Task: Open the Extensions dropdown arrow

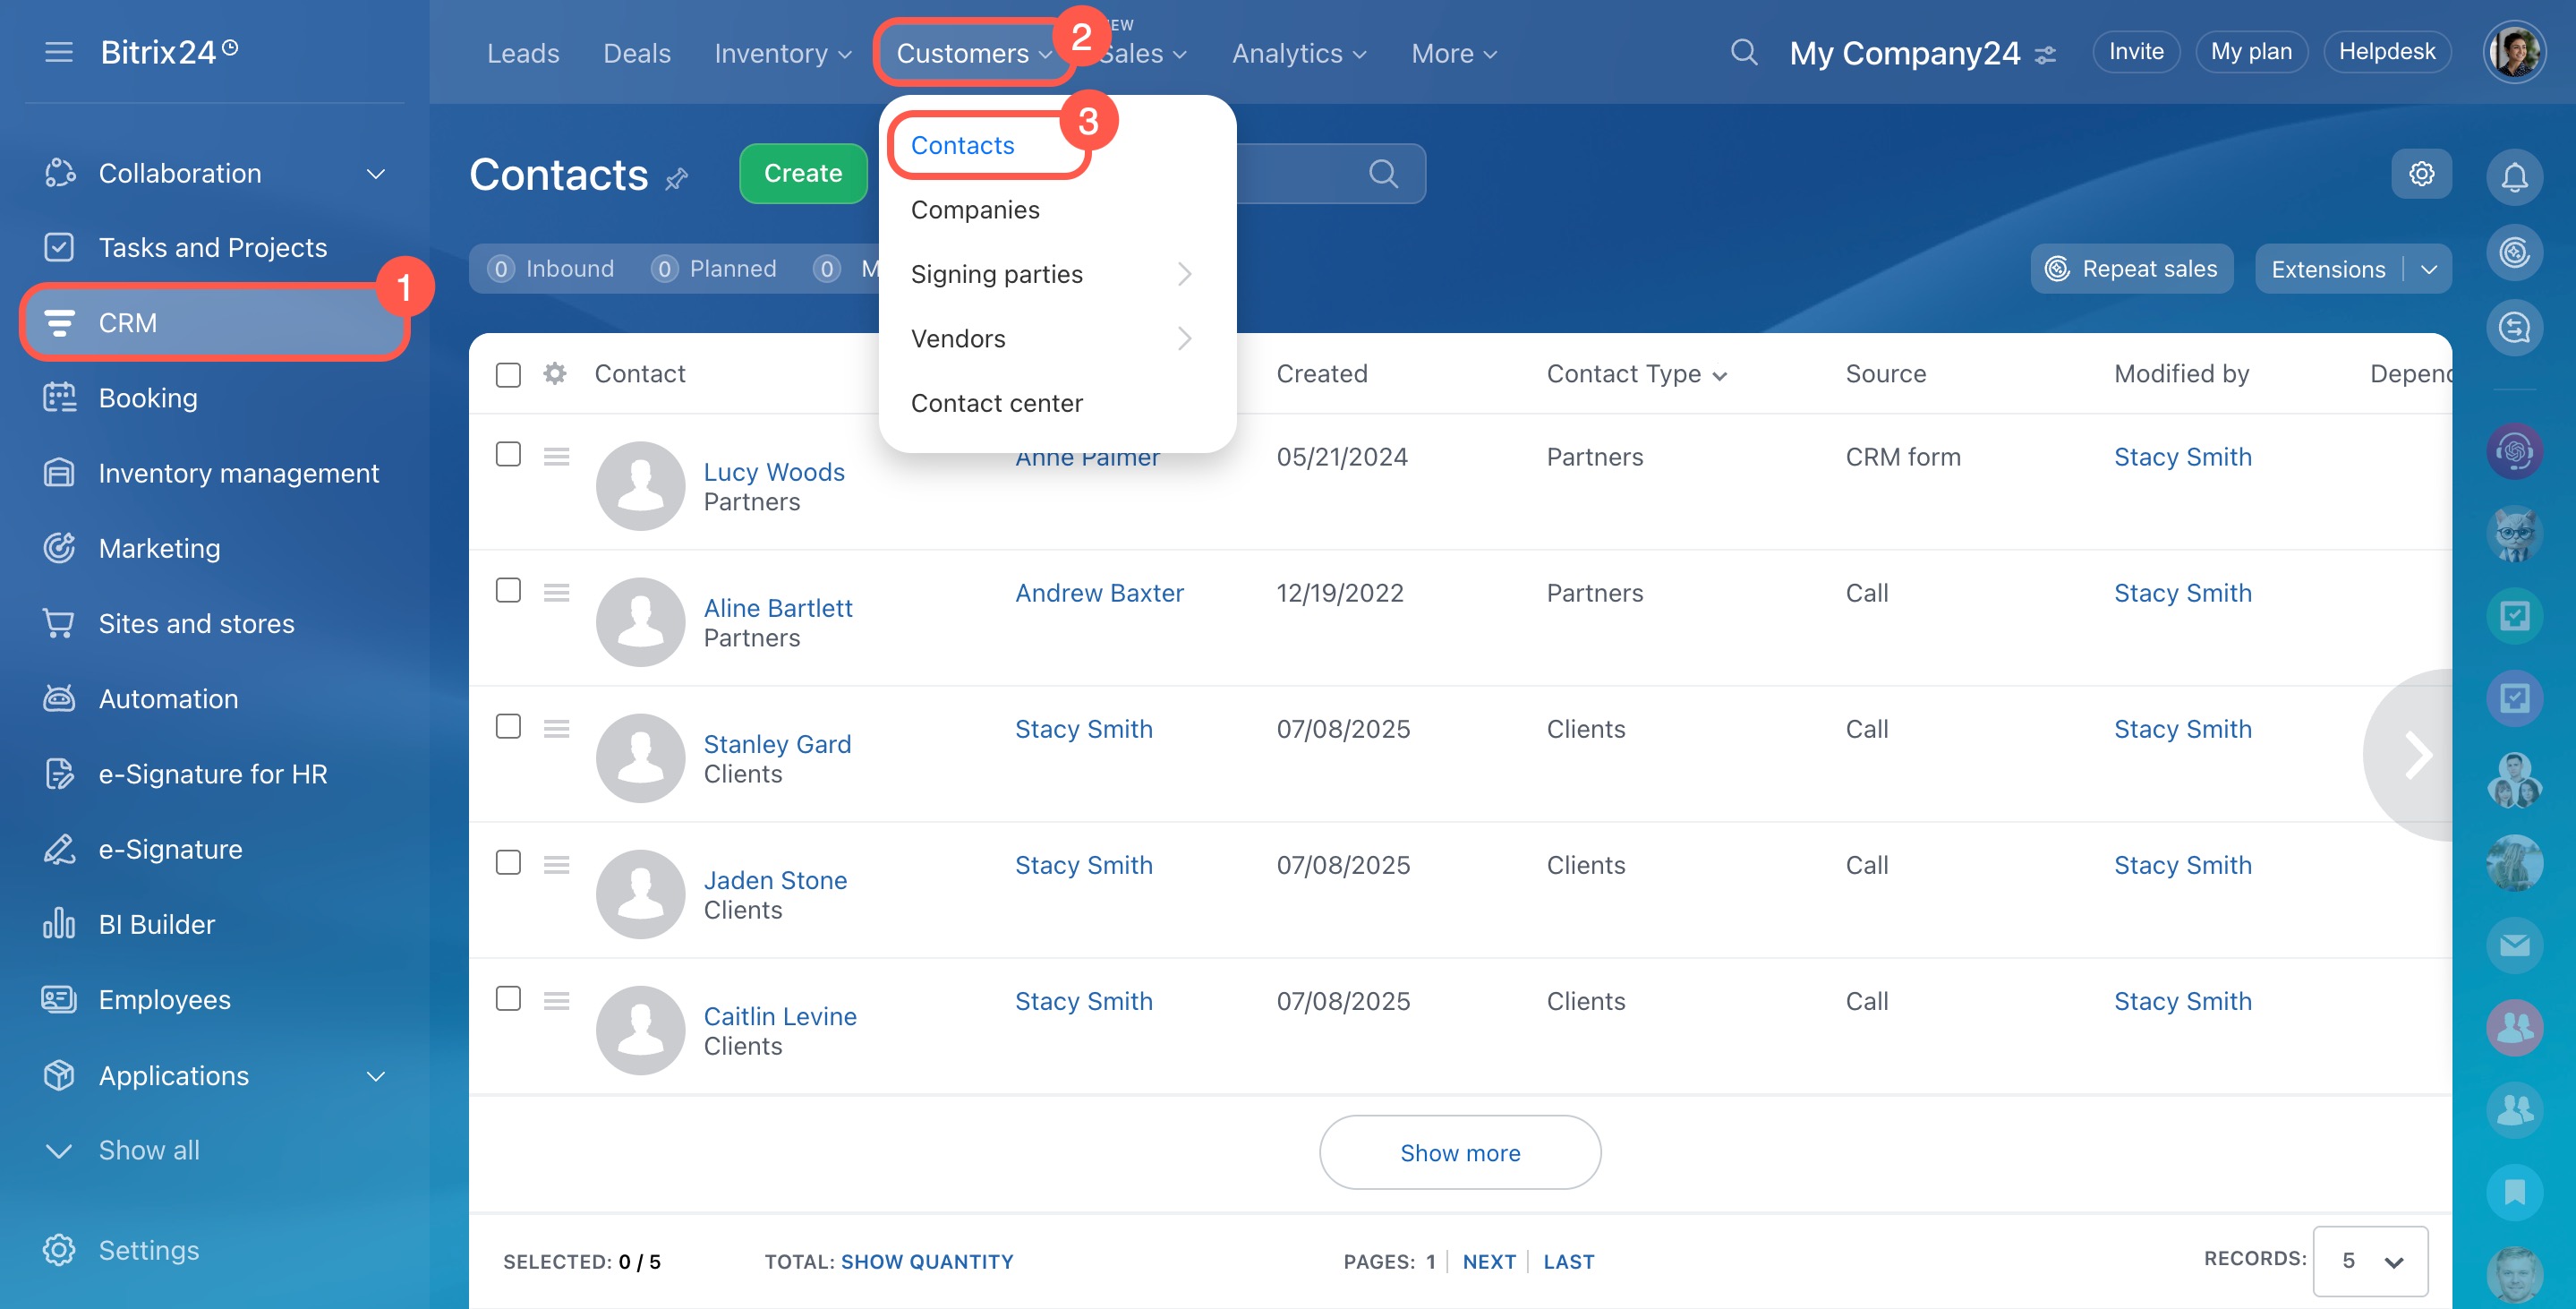Action: [x=2429, y=269]
